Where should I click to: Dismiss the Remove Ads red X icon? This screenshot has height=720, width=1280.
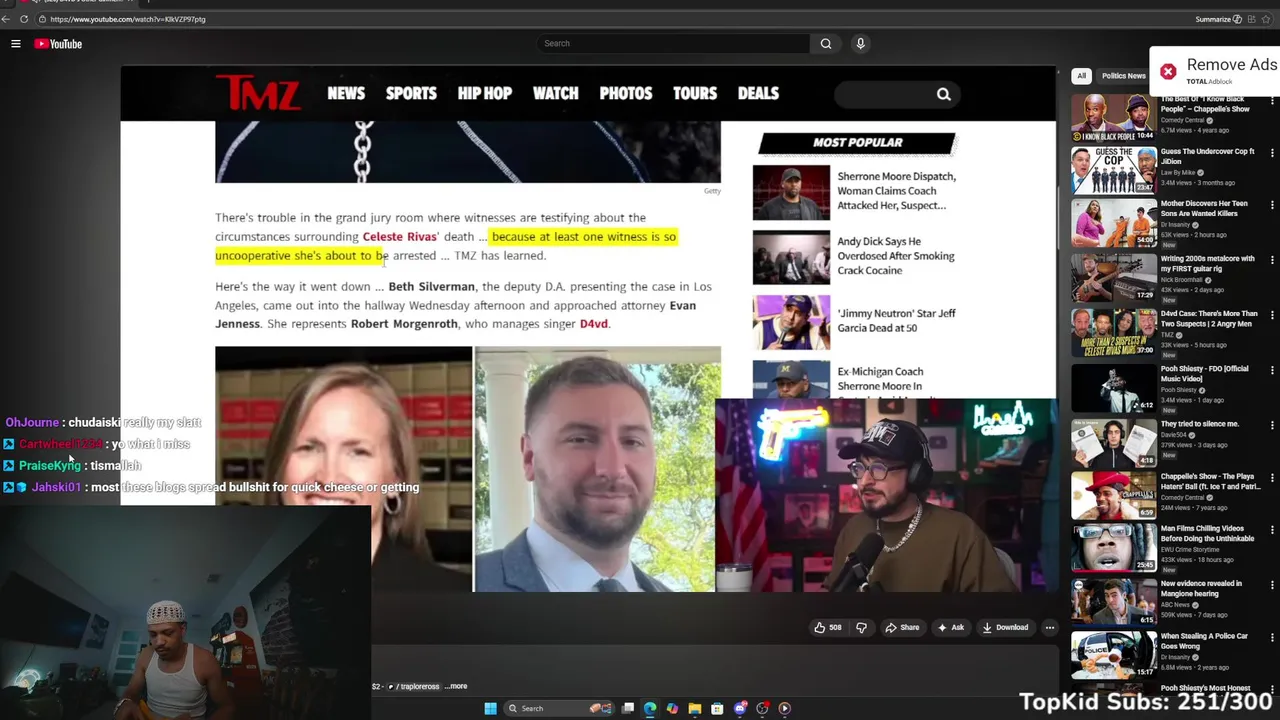tap(1168, 71)
